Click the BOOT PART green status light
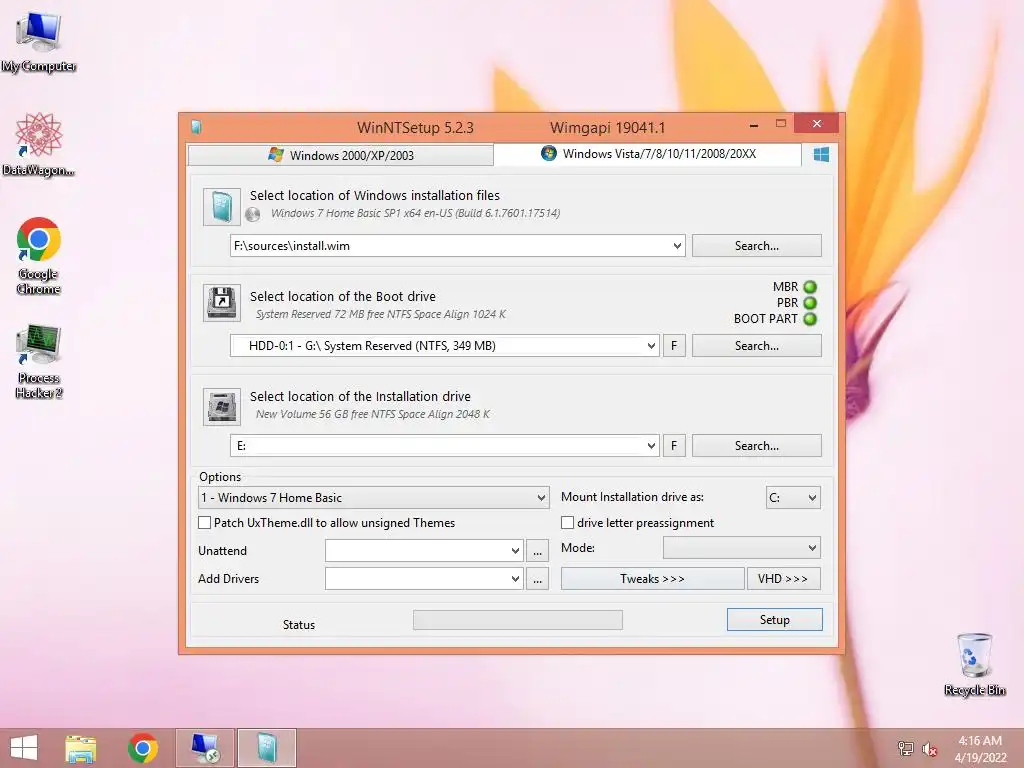 pyautogui.click(x=810, y=319)
